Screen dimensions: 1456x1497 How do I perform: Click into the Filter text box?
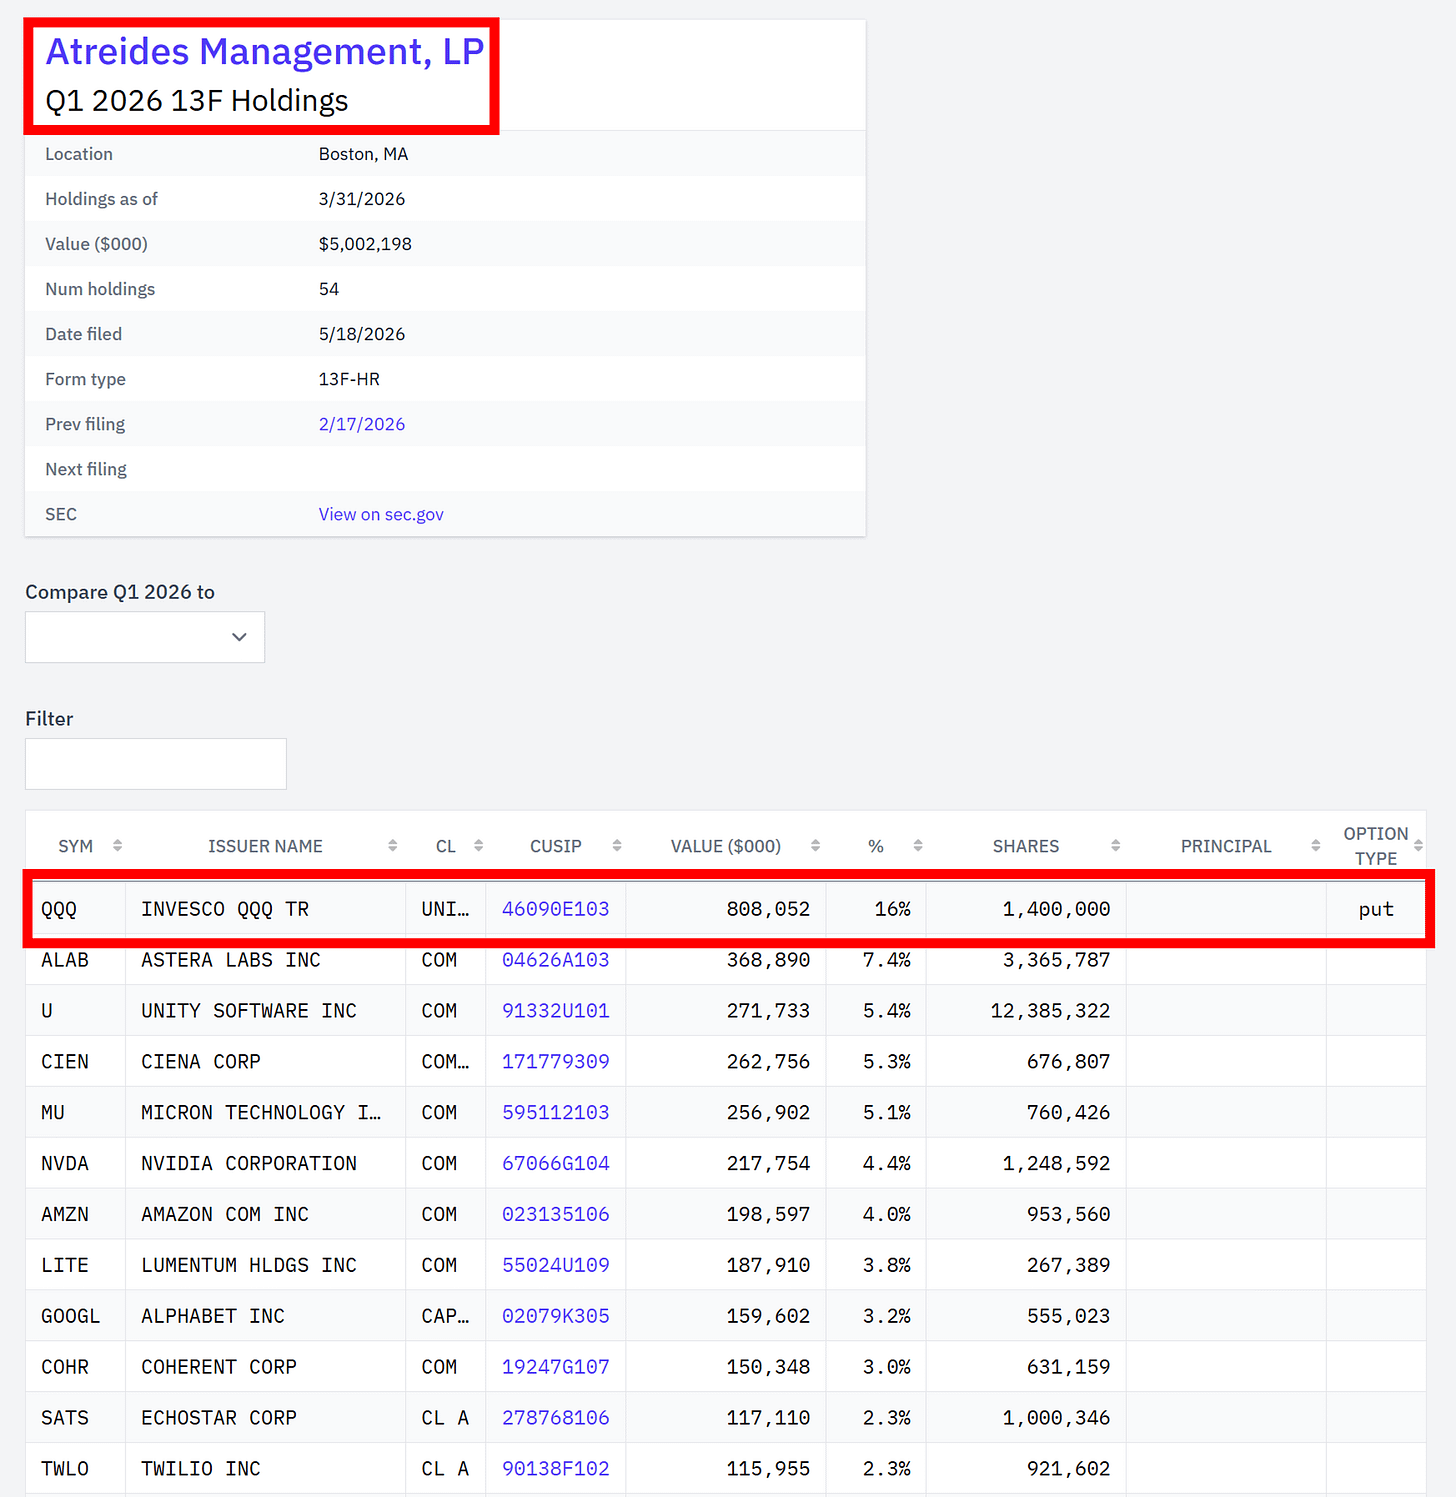pyautogui.click(x=156, y=764)
